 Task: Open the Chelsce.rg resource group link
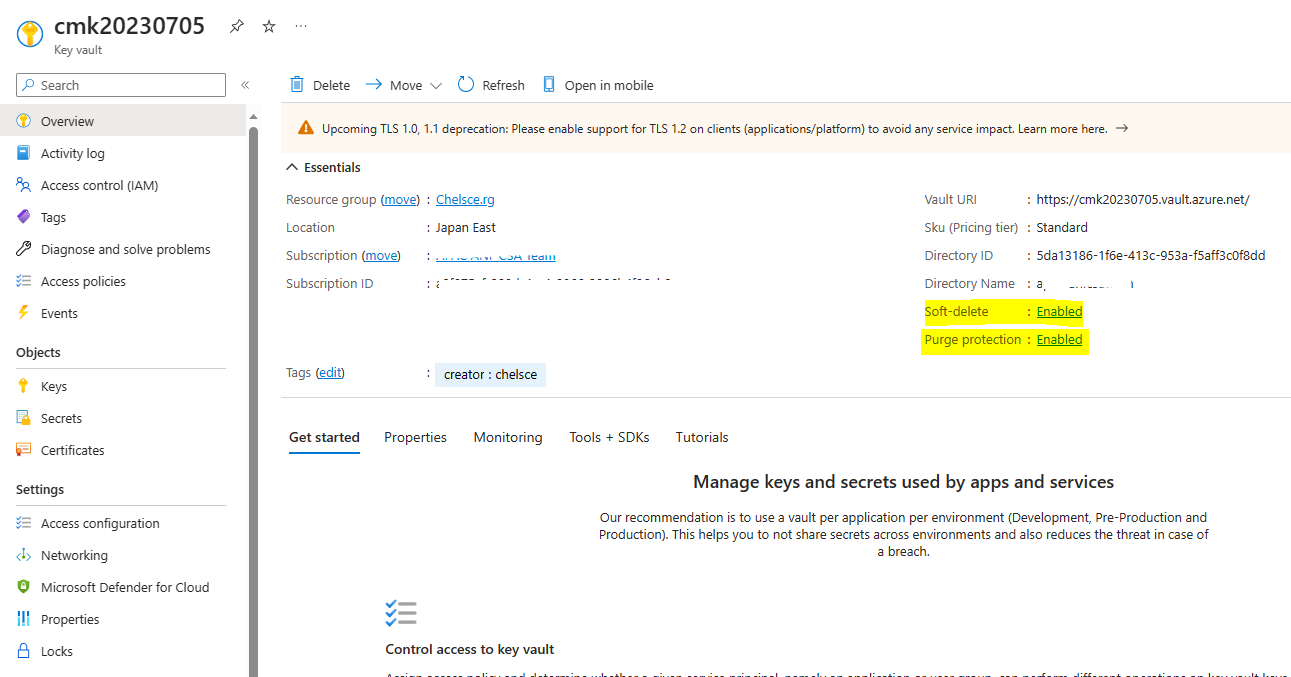[466, 199]
